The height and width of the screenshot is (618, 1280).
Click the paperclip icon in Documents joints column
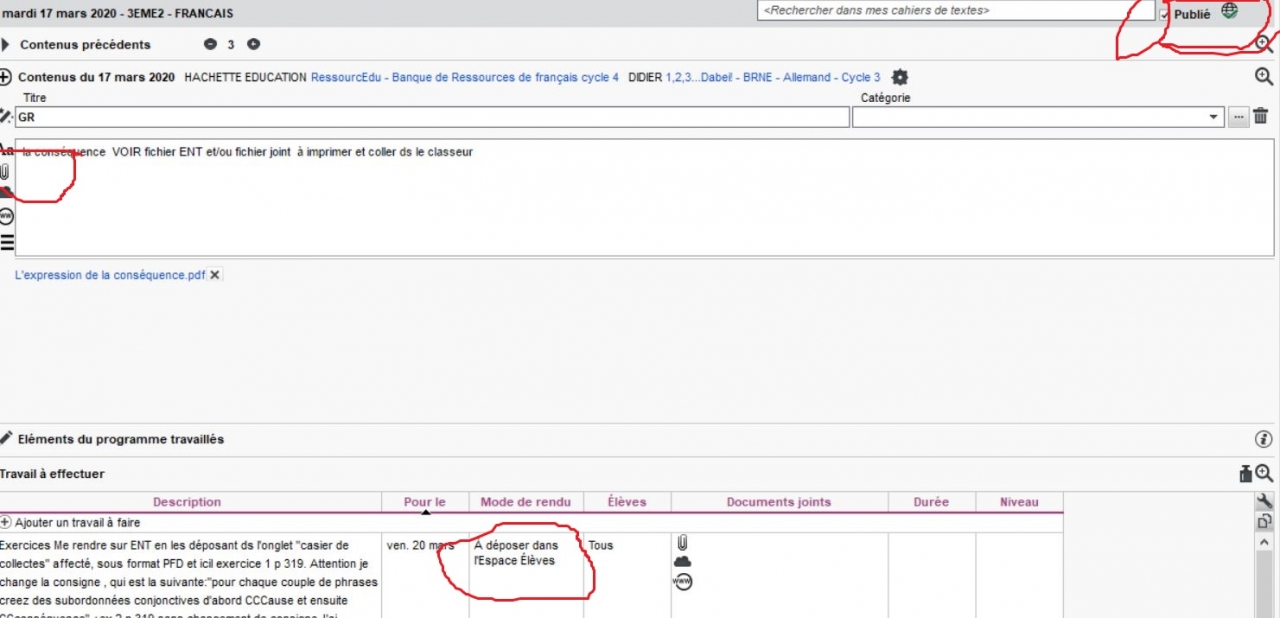[682, 543]
